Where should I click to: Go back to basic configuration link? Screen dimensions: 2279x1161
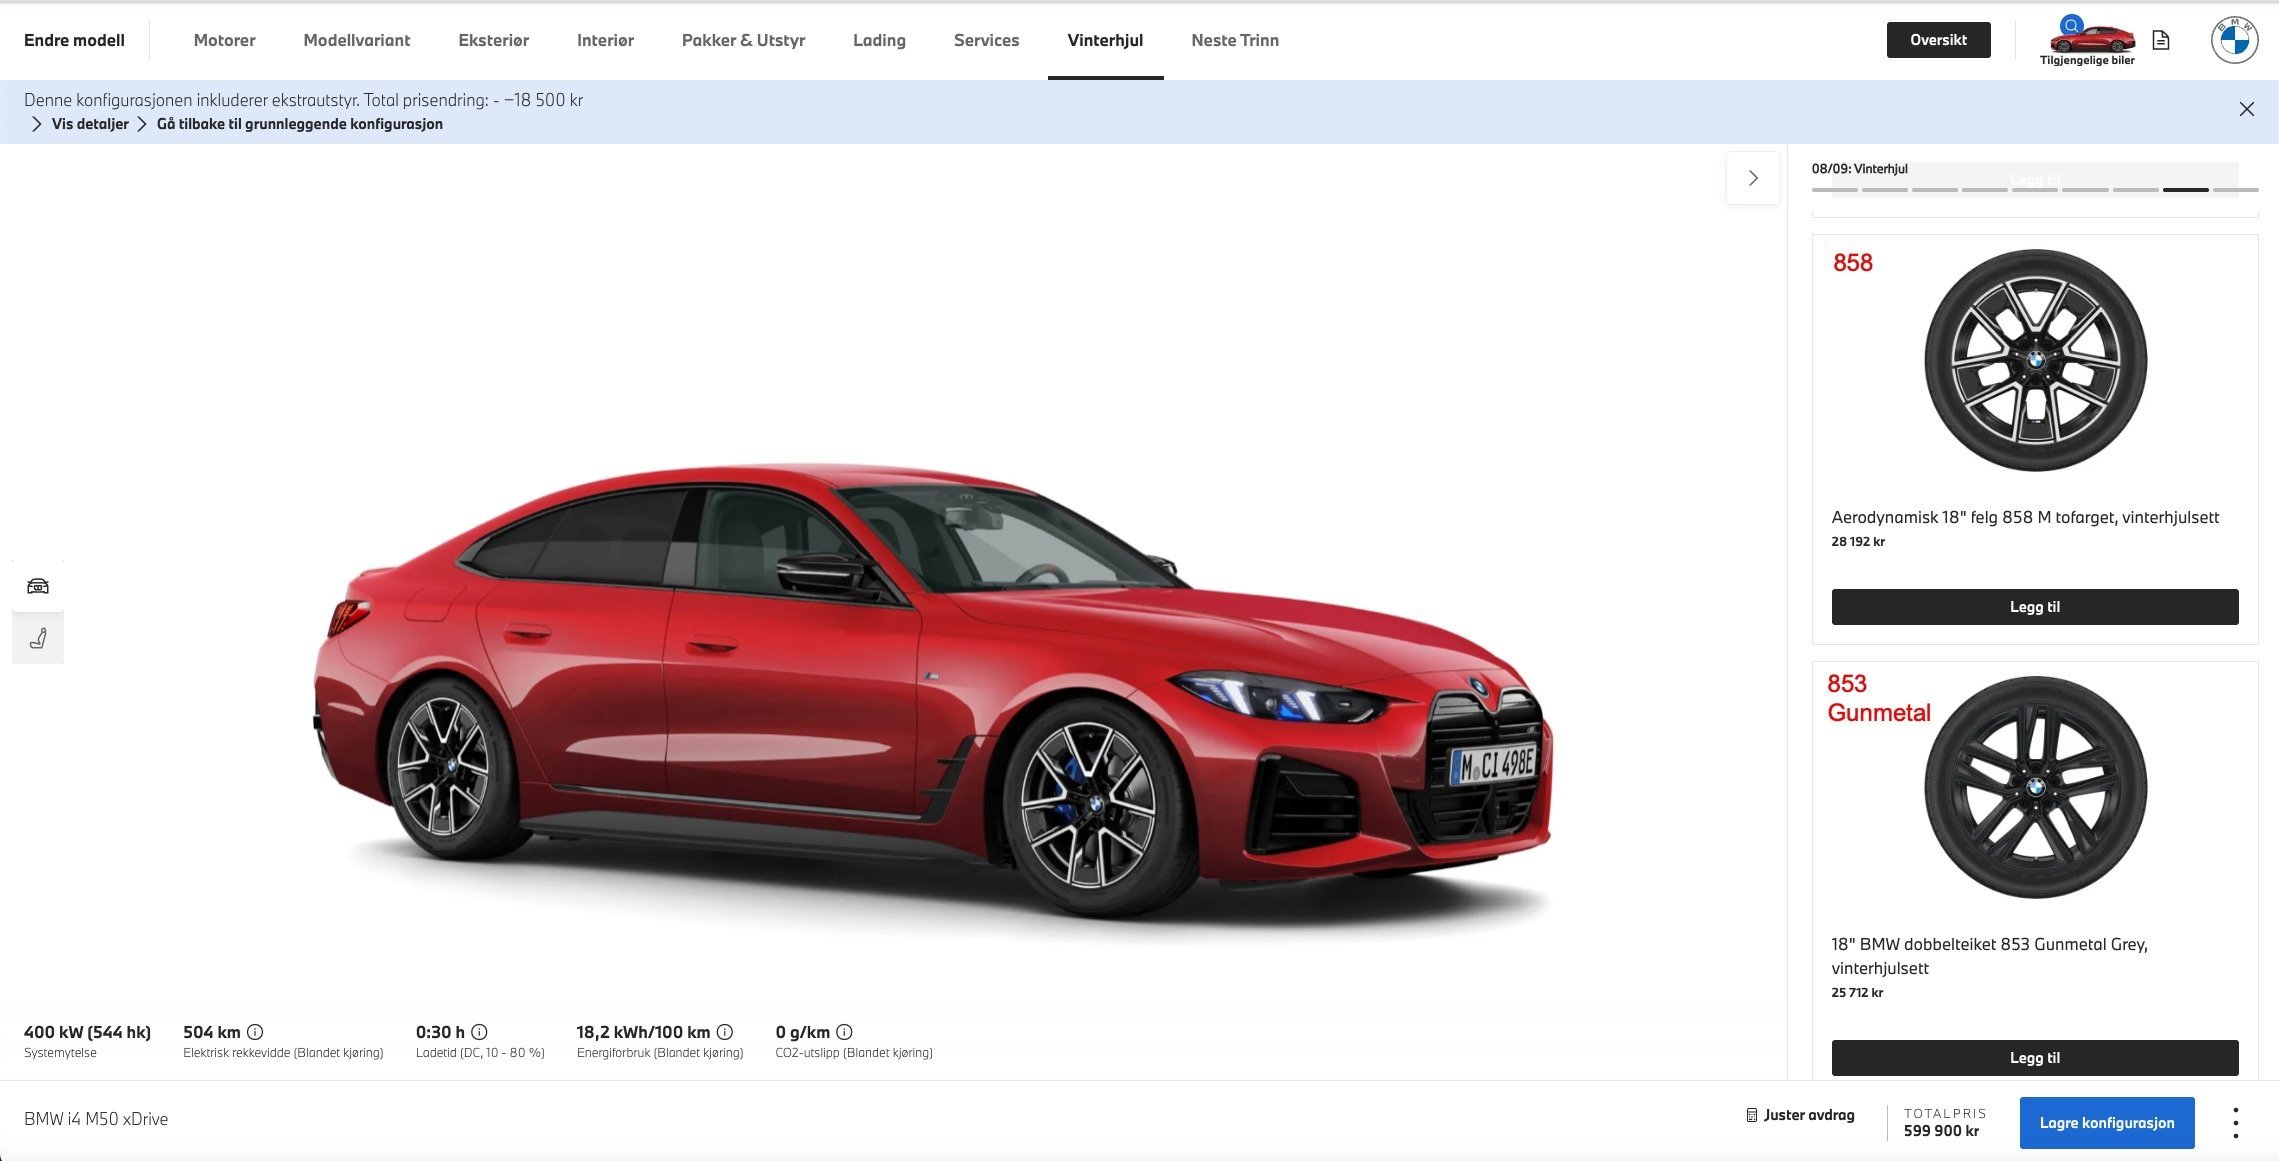coord(299,124)
